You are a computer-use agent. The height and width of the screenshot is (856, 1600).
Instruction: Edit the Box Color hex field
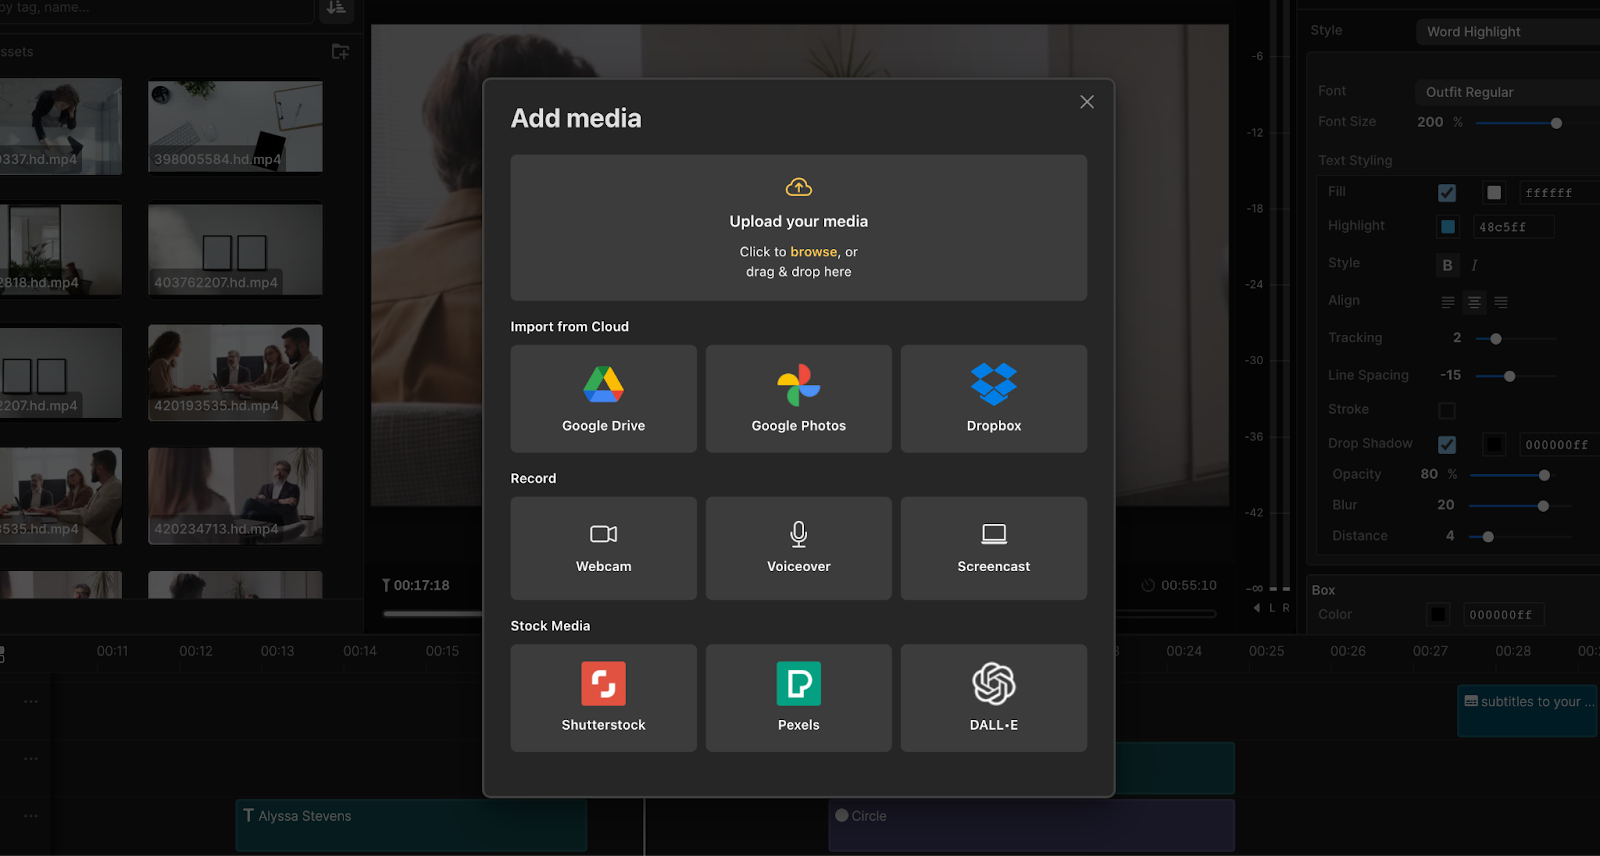coord(1504,615)
